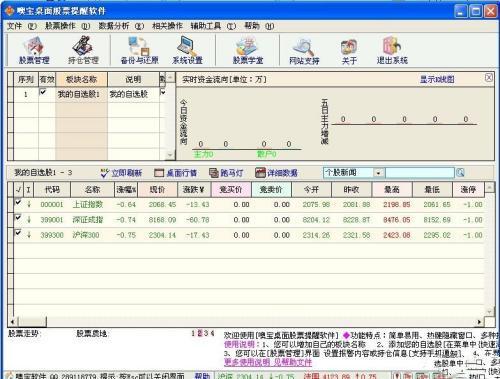
Task: Sort by the 代码 column header
Action: pos(52,190)
